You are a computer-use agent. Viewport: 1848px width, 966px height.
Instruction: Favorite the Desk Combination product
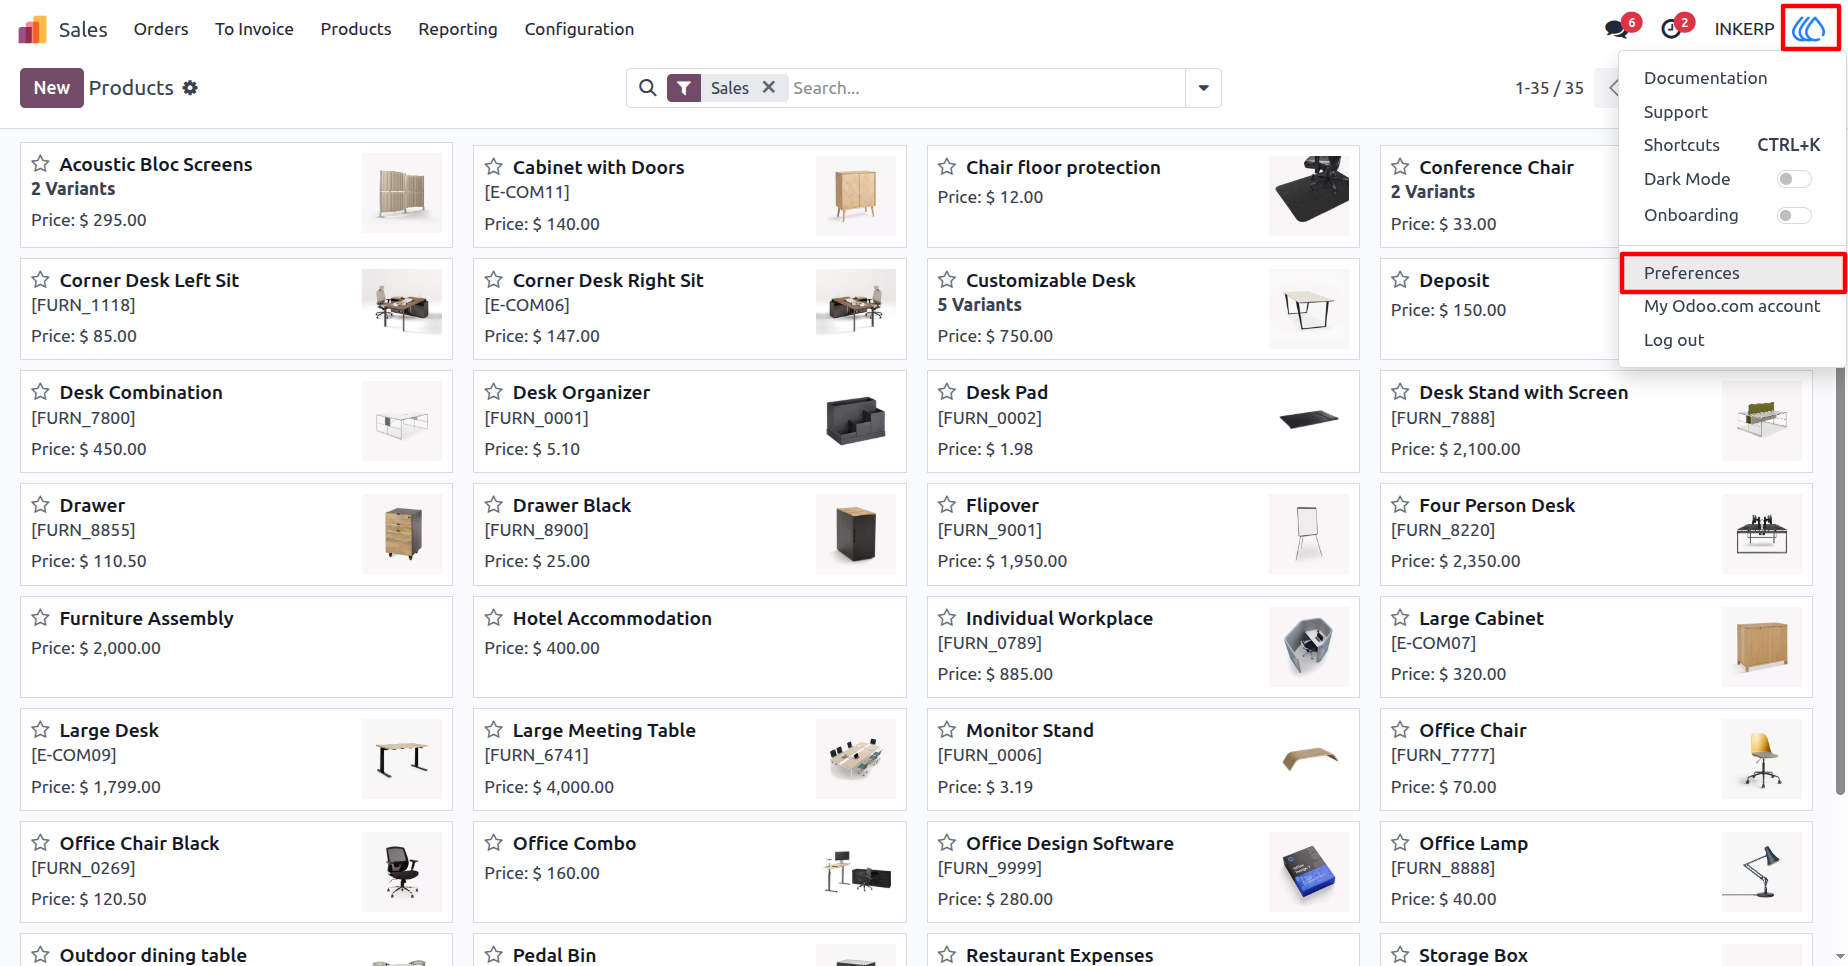pyautogui.click(x=40, y=392)
